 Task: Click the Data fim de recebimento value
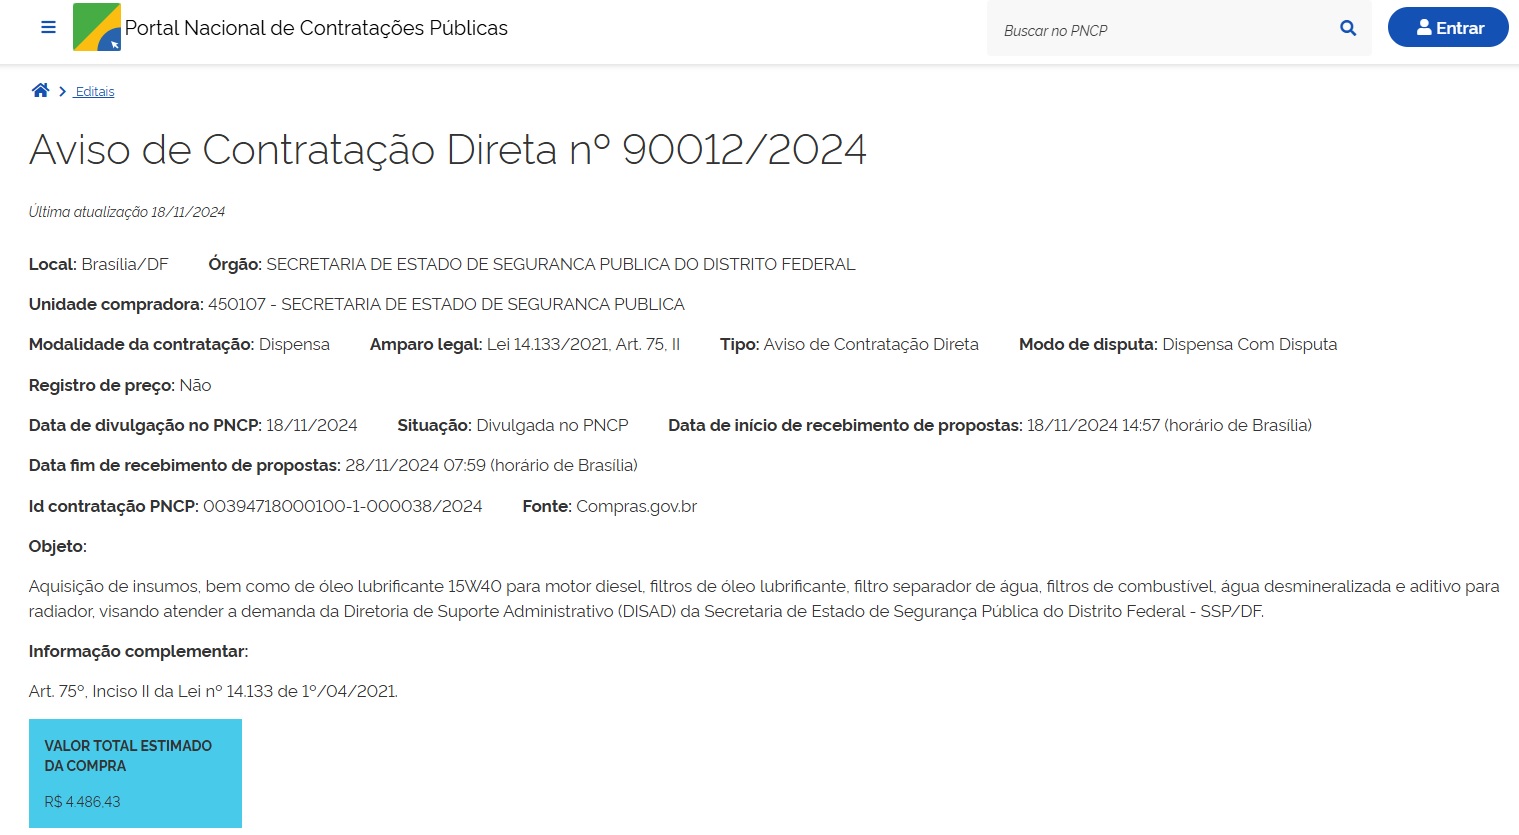(x=491, y=465)
